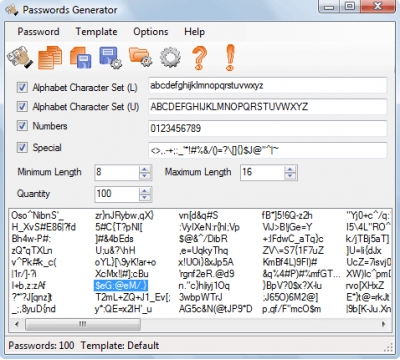The image size is (400, 360).
Task: Select password ;J65O)6M2@]
Action: [x=290, y=297]
